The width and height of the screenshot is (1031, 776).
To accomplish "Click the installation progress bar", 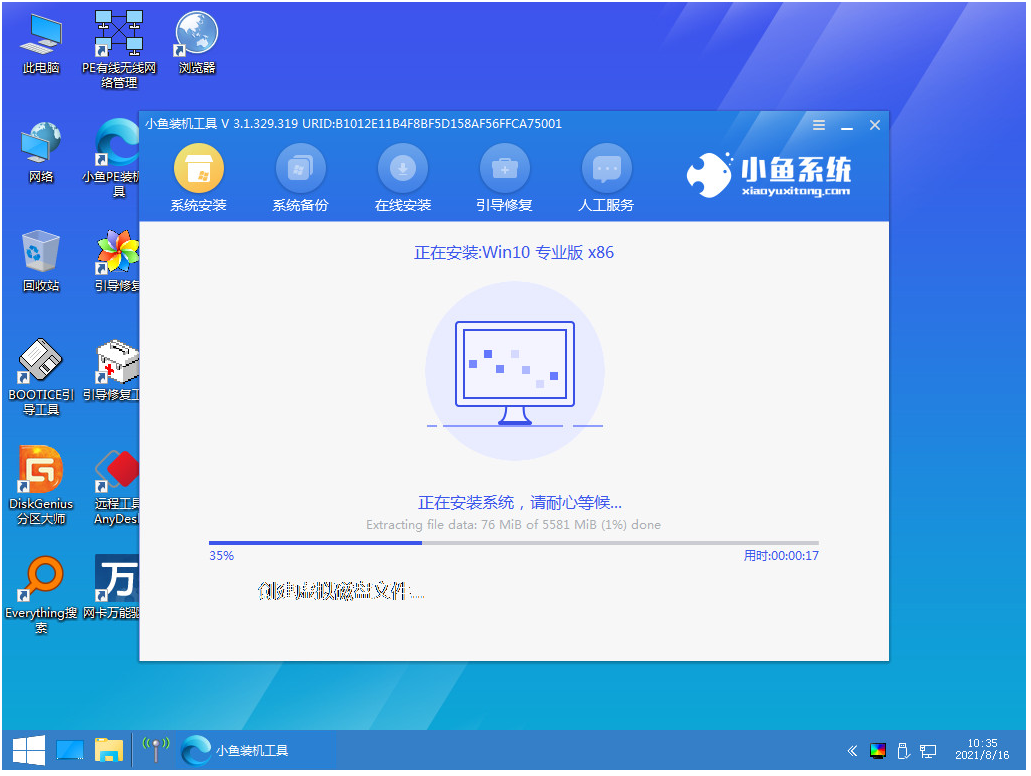I will click(x=512, y=543).
